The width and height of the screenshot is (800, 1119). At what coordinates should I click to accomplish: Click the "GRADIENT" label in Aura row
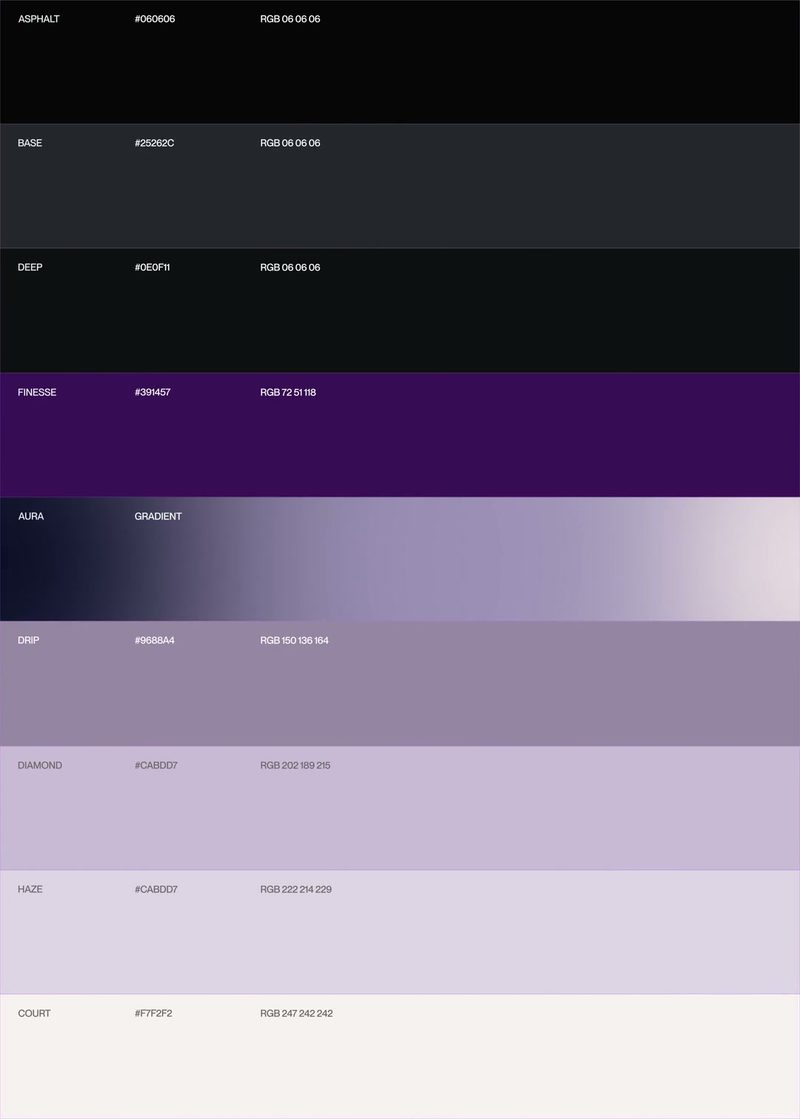(x=158, y=517)
